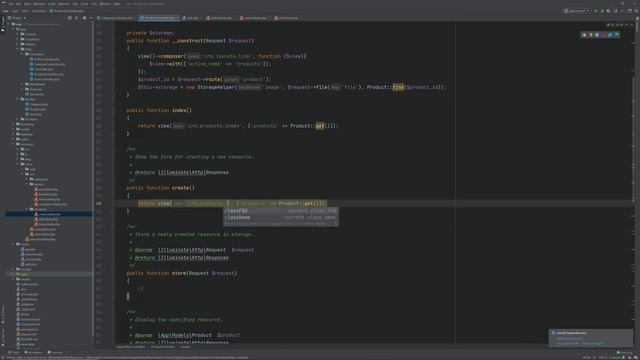Screen dimensions: 640x360
Task: Expand the Console folder arrow
Action: pos(17,34)
